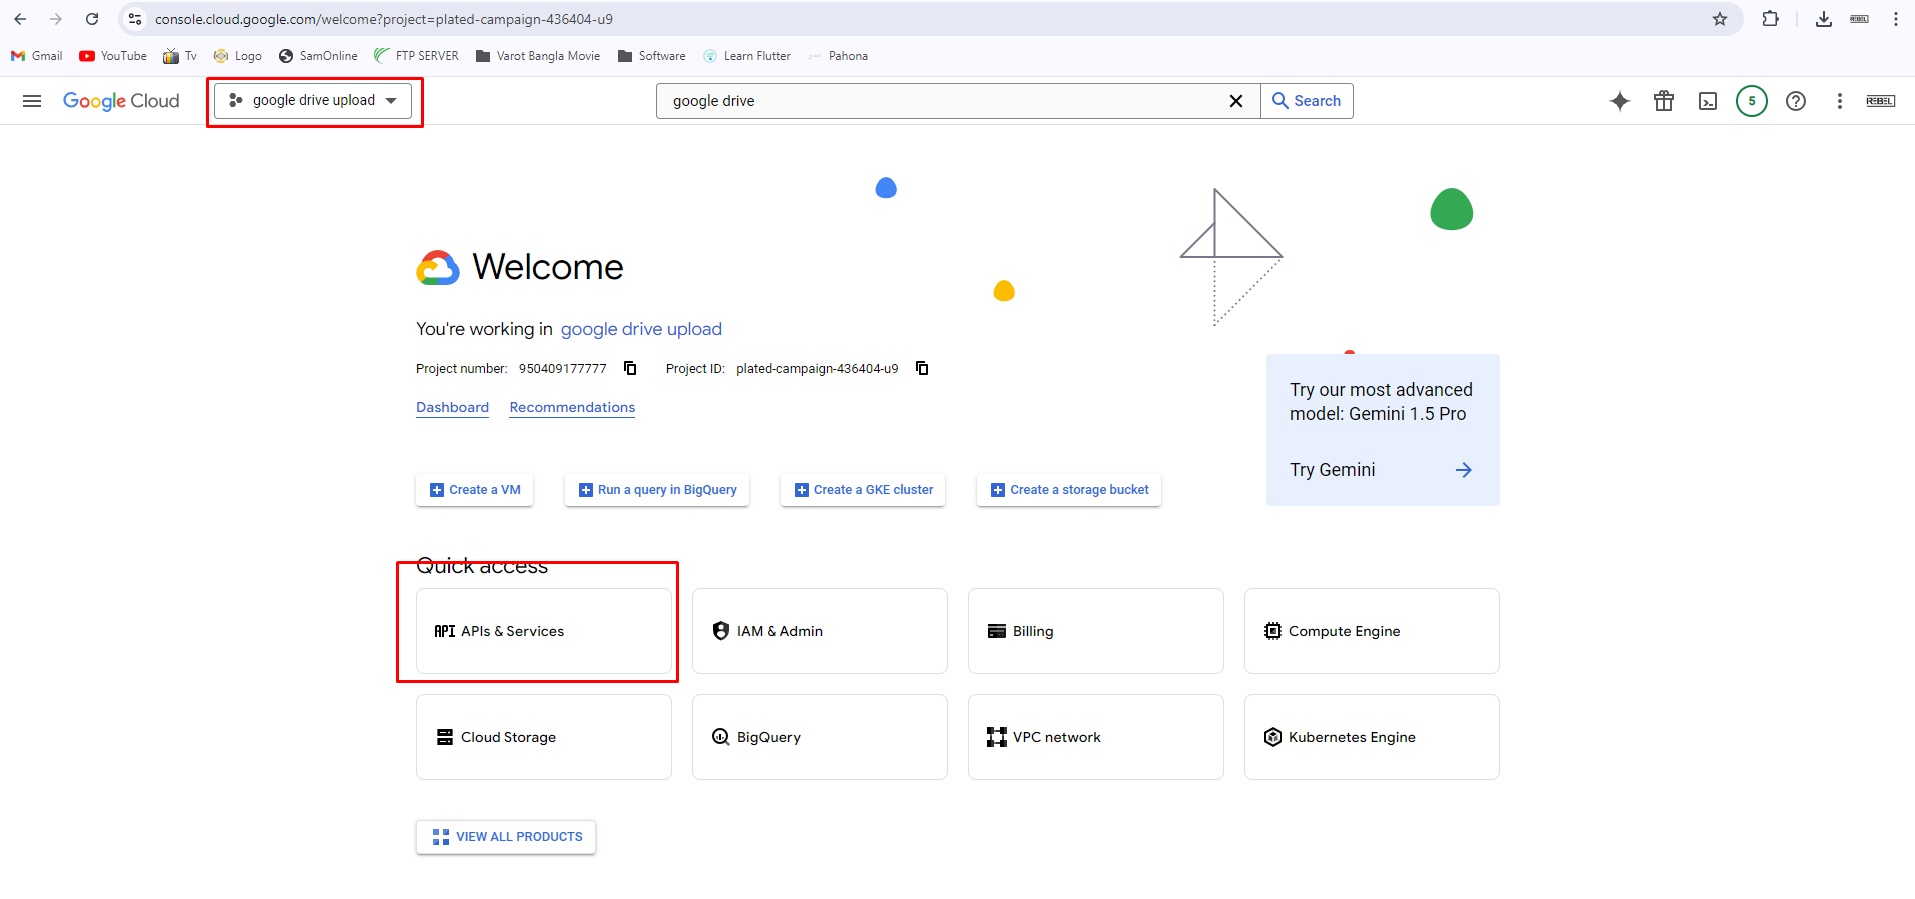1915x899 pixels.
Task: Click Create a GKE cluster
Action: (x=863, y=490)
